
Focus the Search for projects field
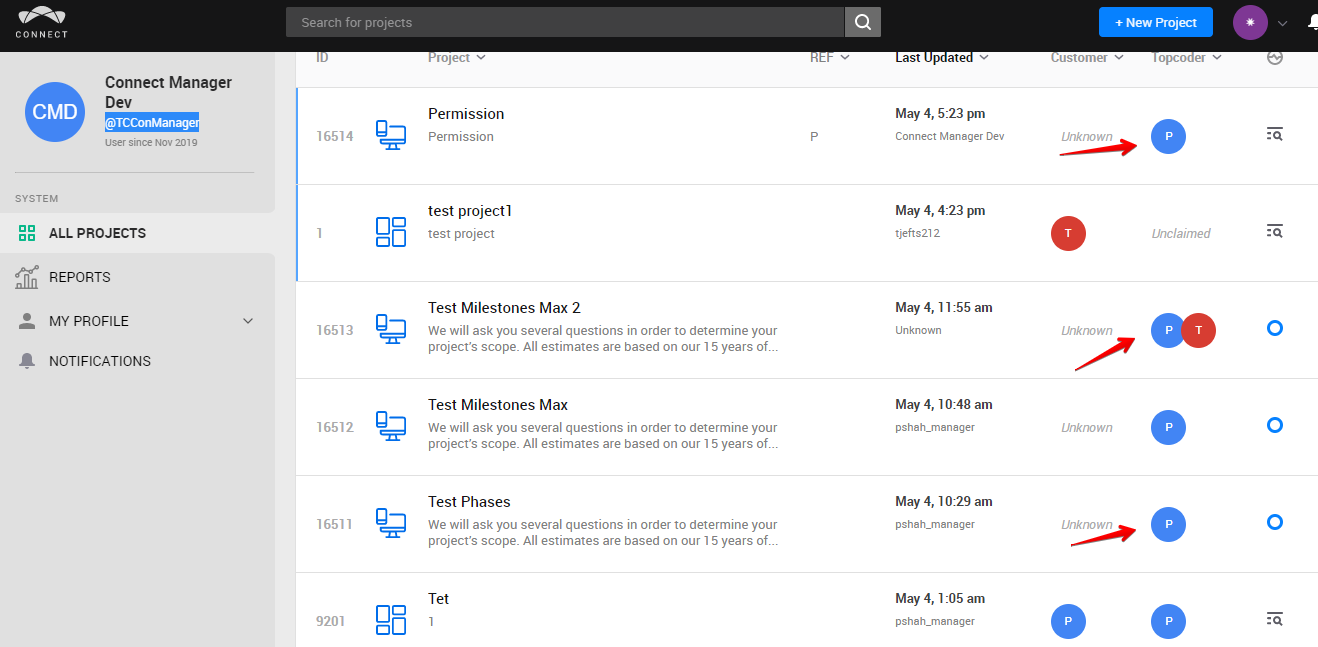point(565,22)
